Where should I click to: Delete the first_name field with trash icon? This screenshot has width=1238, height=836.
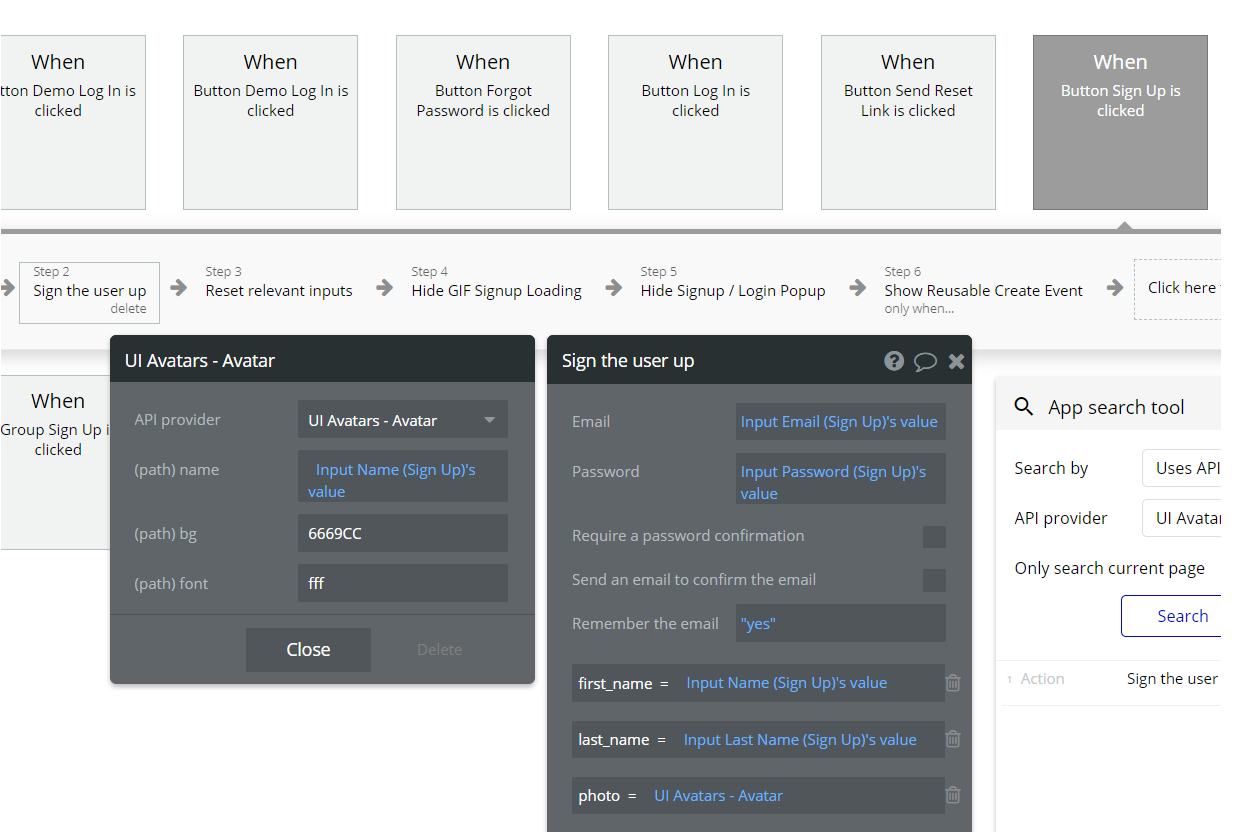point(953,683)
